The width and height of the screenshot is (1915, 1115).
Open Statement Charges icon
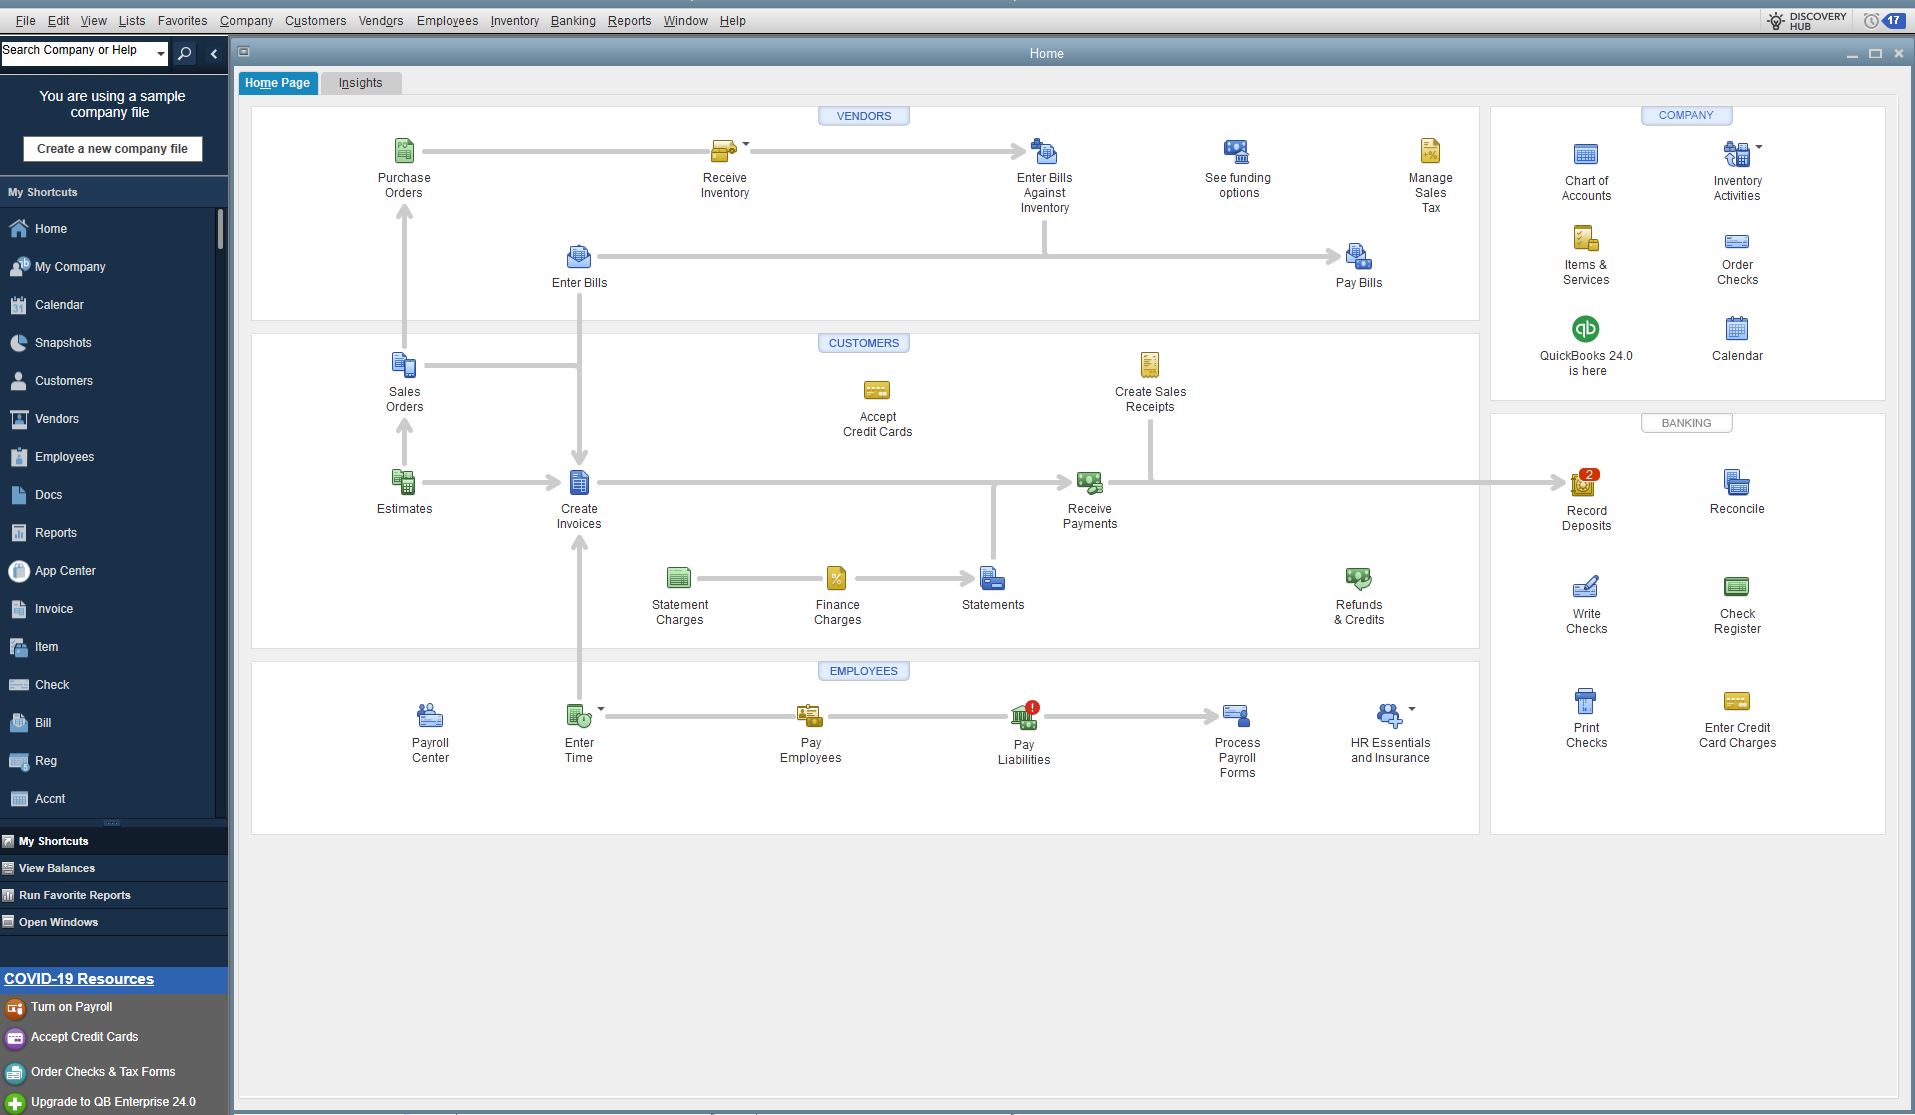click(679, 578)
